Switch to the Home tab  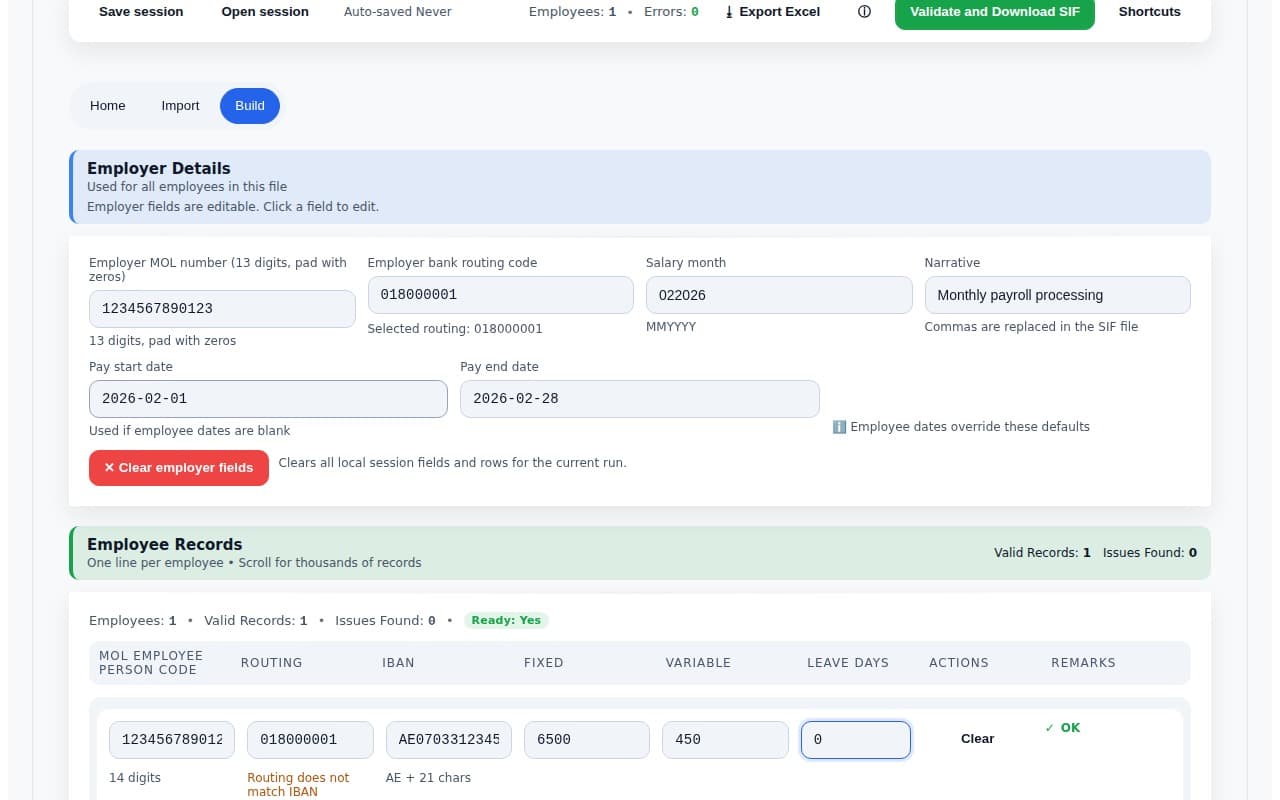click(107, 105)
